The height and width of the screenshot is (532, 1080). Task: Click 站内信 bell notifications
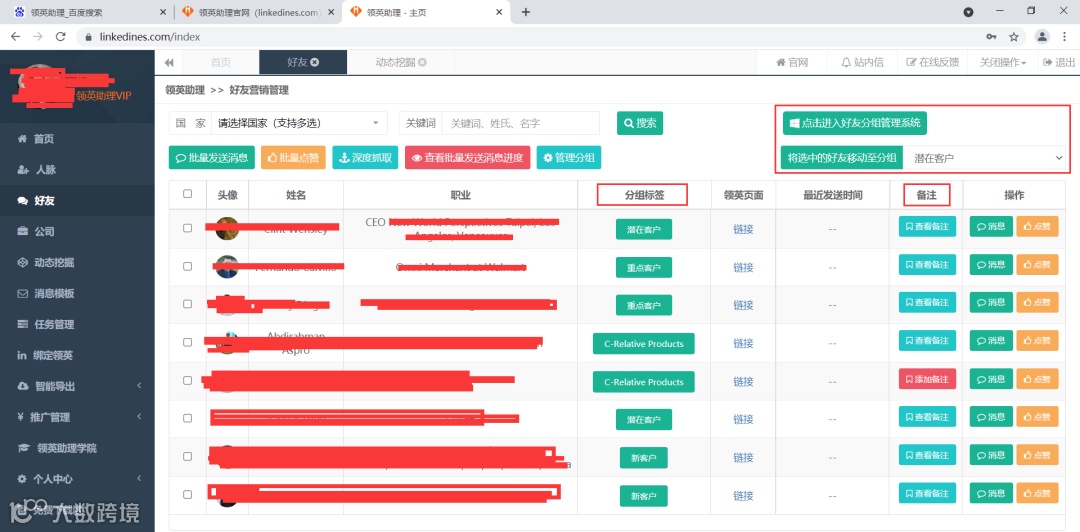pyautogui.click(x=862, y=62)
